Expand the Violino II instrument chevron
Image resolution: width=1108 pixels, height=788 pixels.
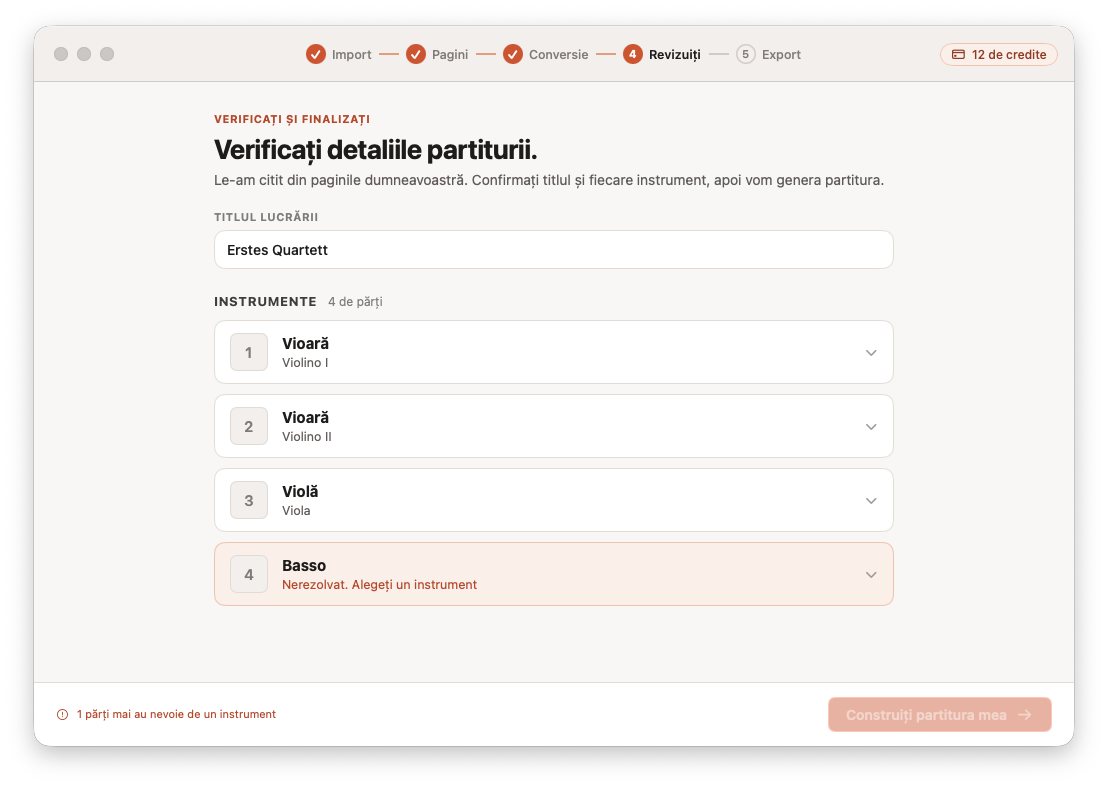pos(871,427)
